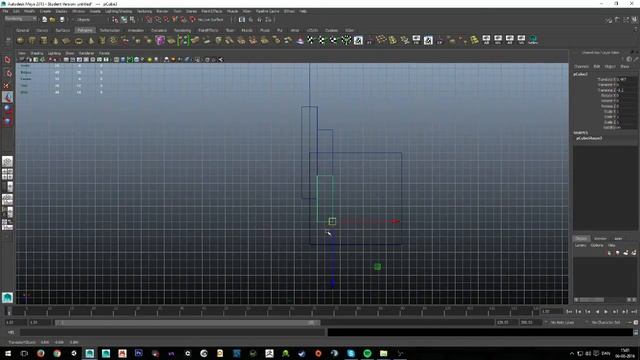Click the MEL command line input
Image resolution: width=640 pixels, height=360 pixels.
pyautogui.click(x=172, y=333)
